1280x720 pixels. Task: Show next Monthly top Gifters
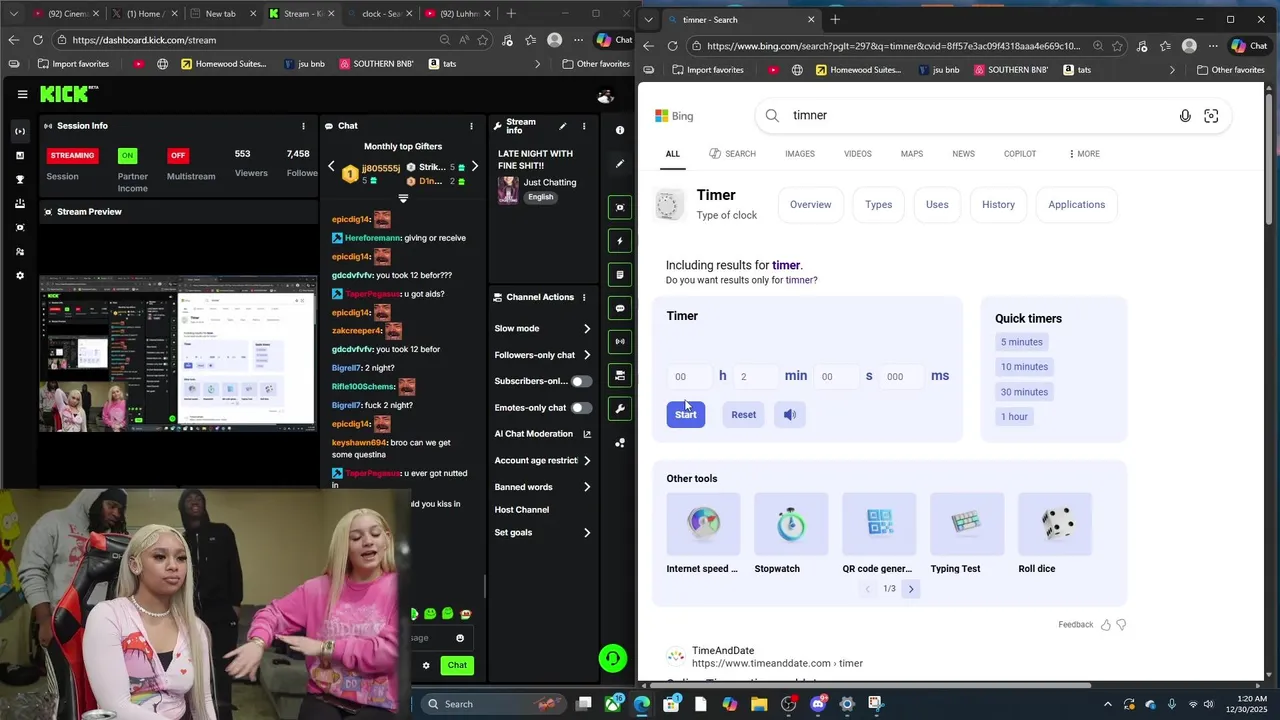(x=475, y=167)
